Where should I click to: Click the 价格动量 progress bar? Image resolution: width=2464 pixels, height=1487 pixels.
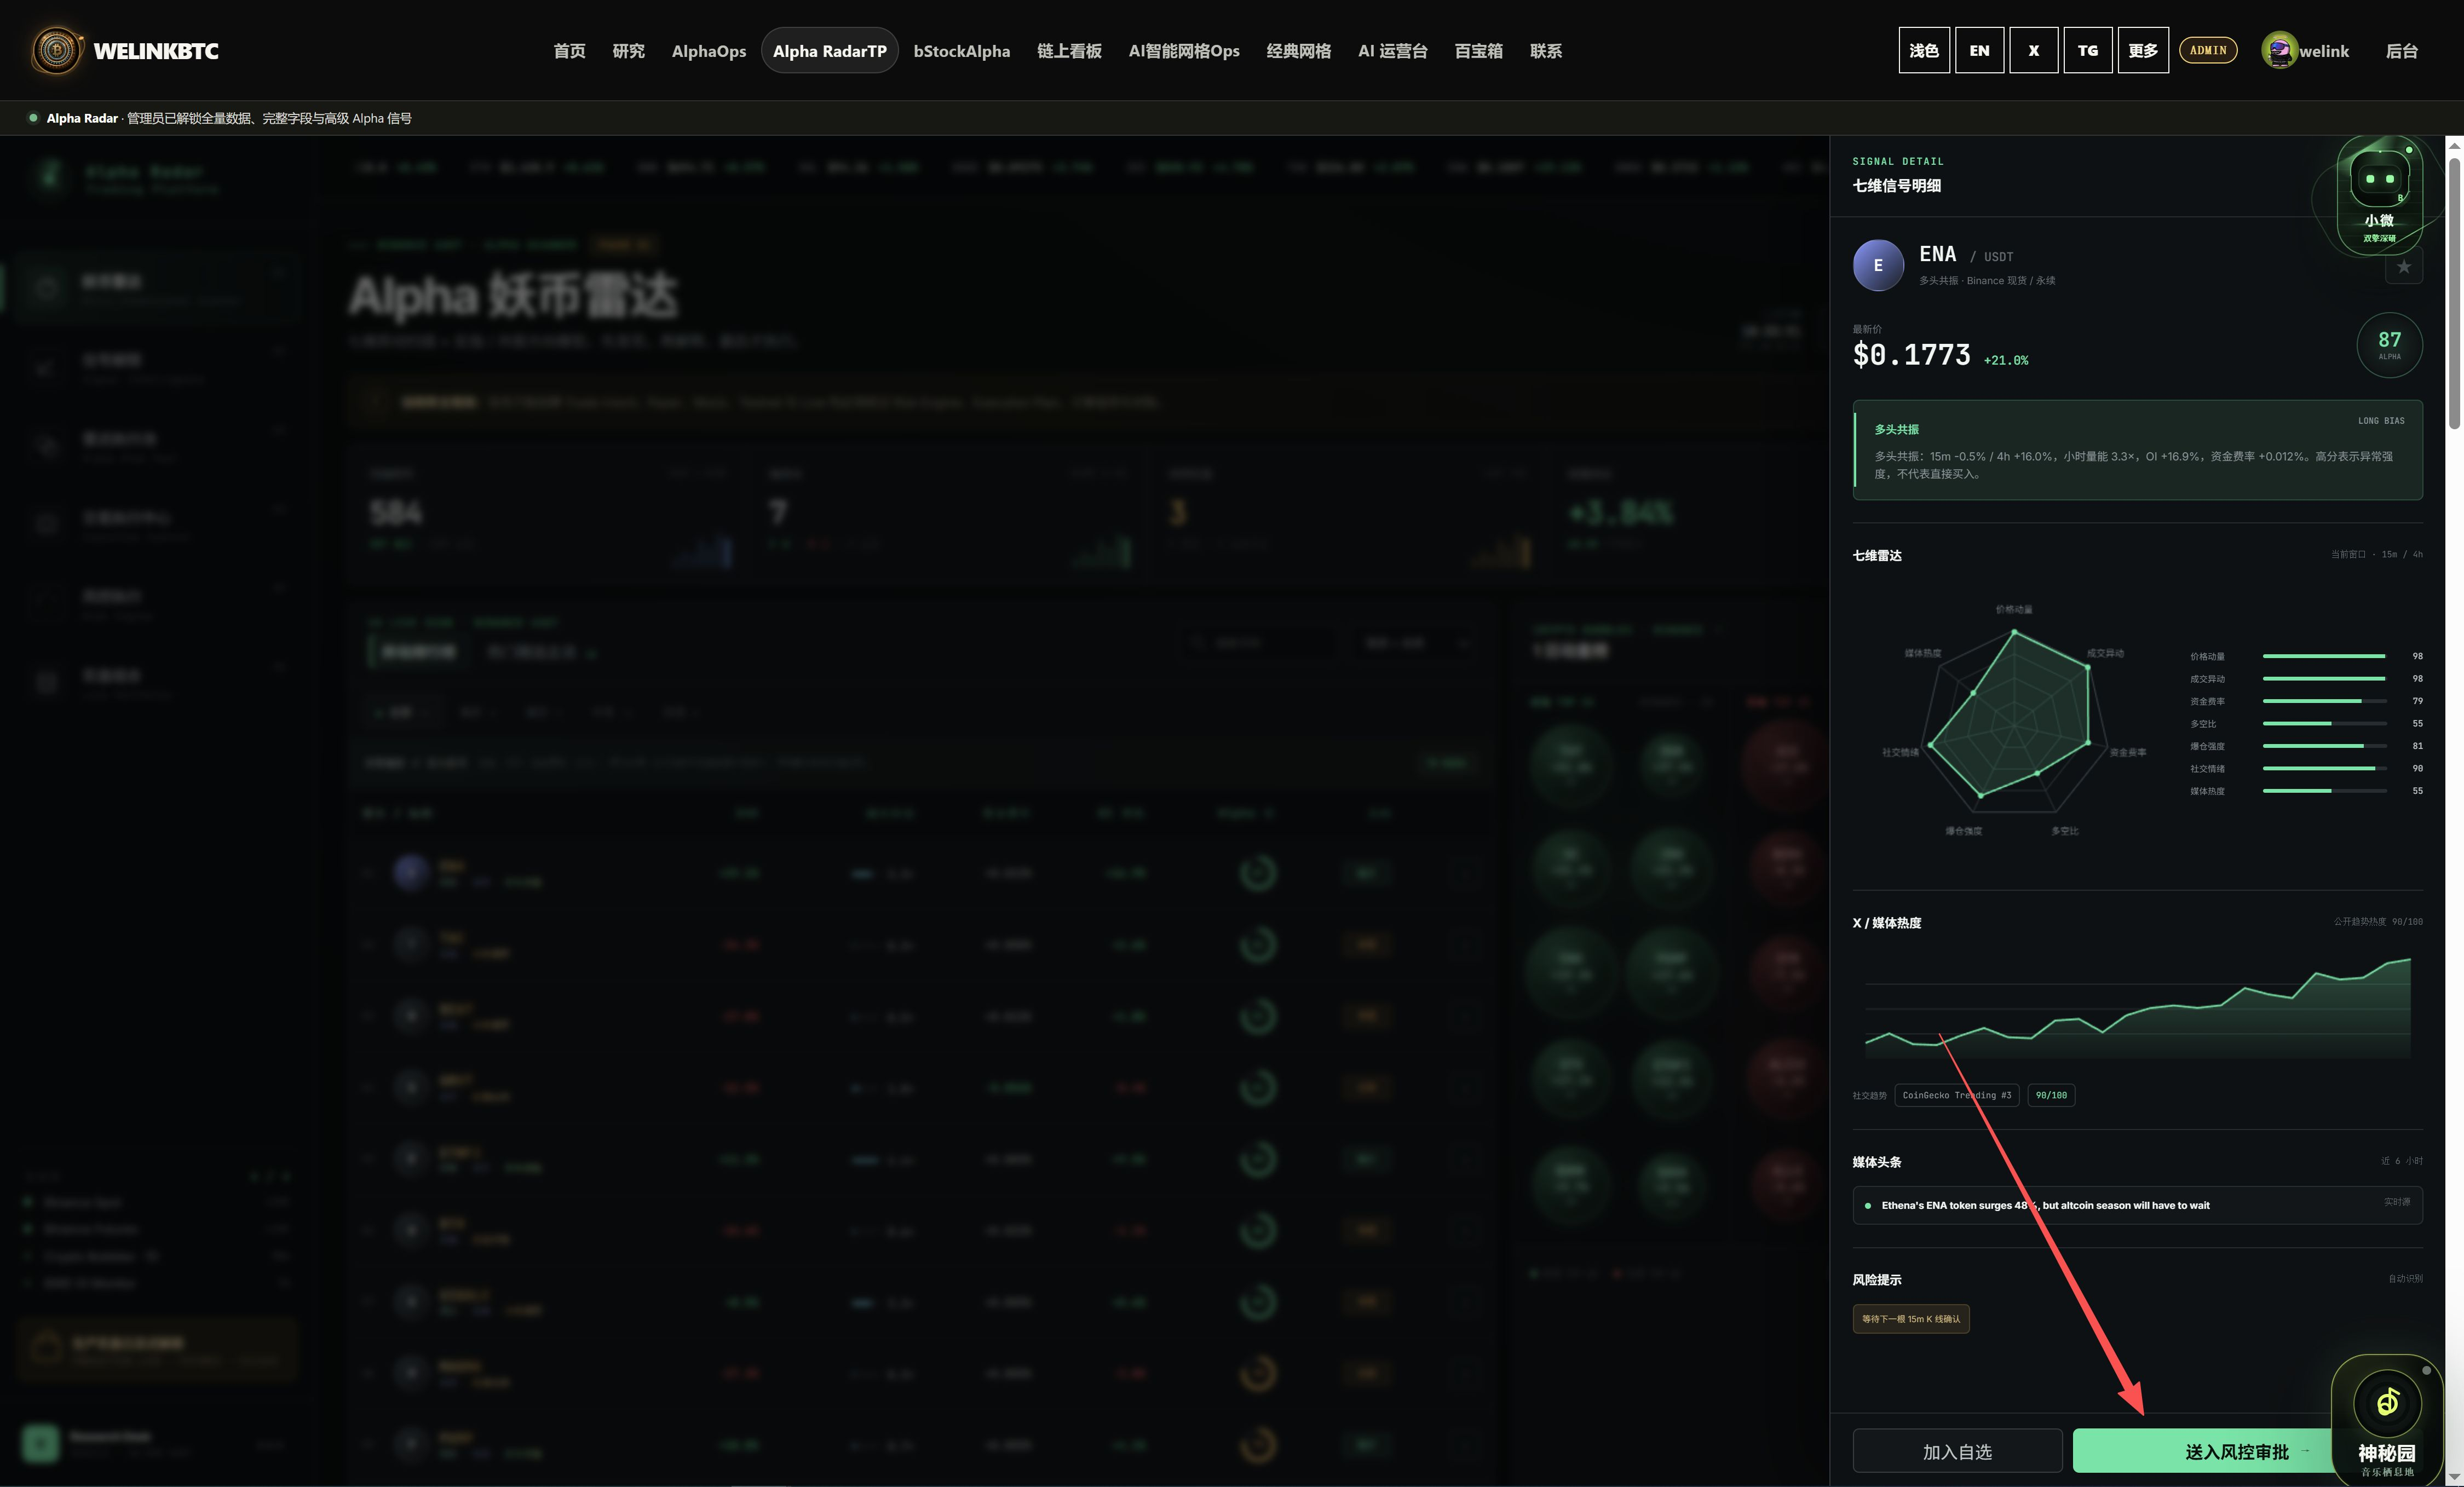[x=2325, y=656]
